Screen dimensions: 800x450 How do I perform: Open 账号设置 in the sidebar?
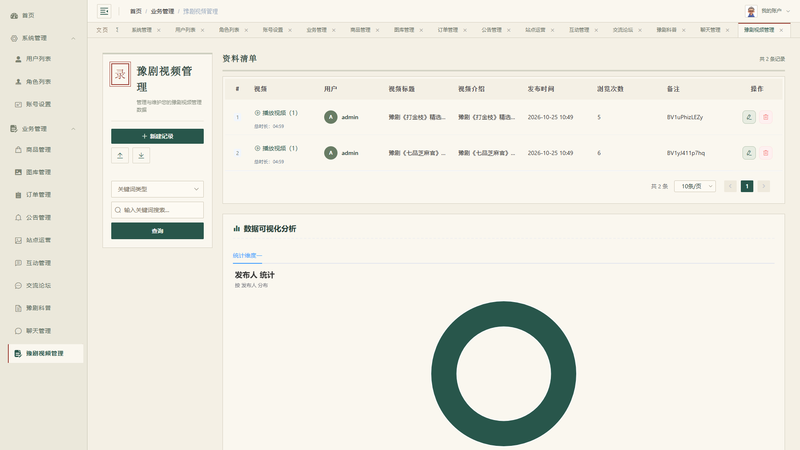pyautogui.click(x=34, y=104)
